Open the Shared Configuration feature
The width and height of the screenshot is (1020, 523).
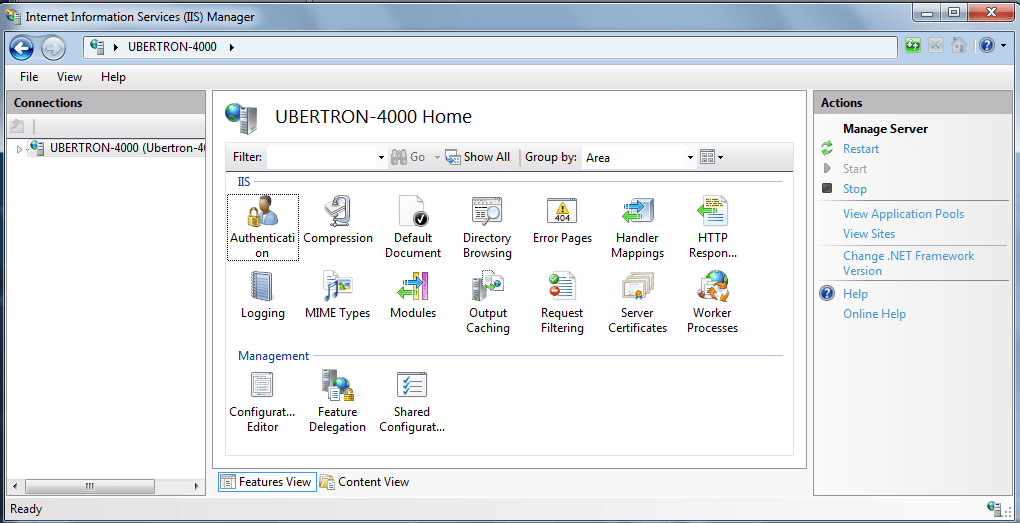412,401
